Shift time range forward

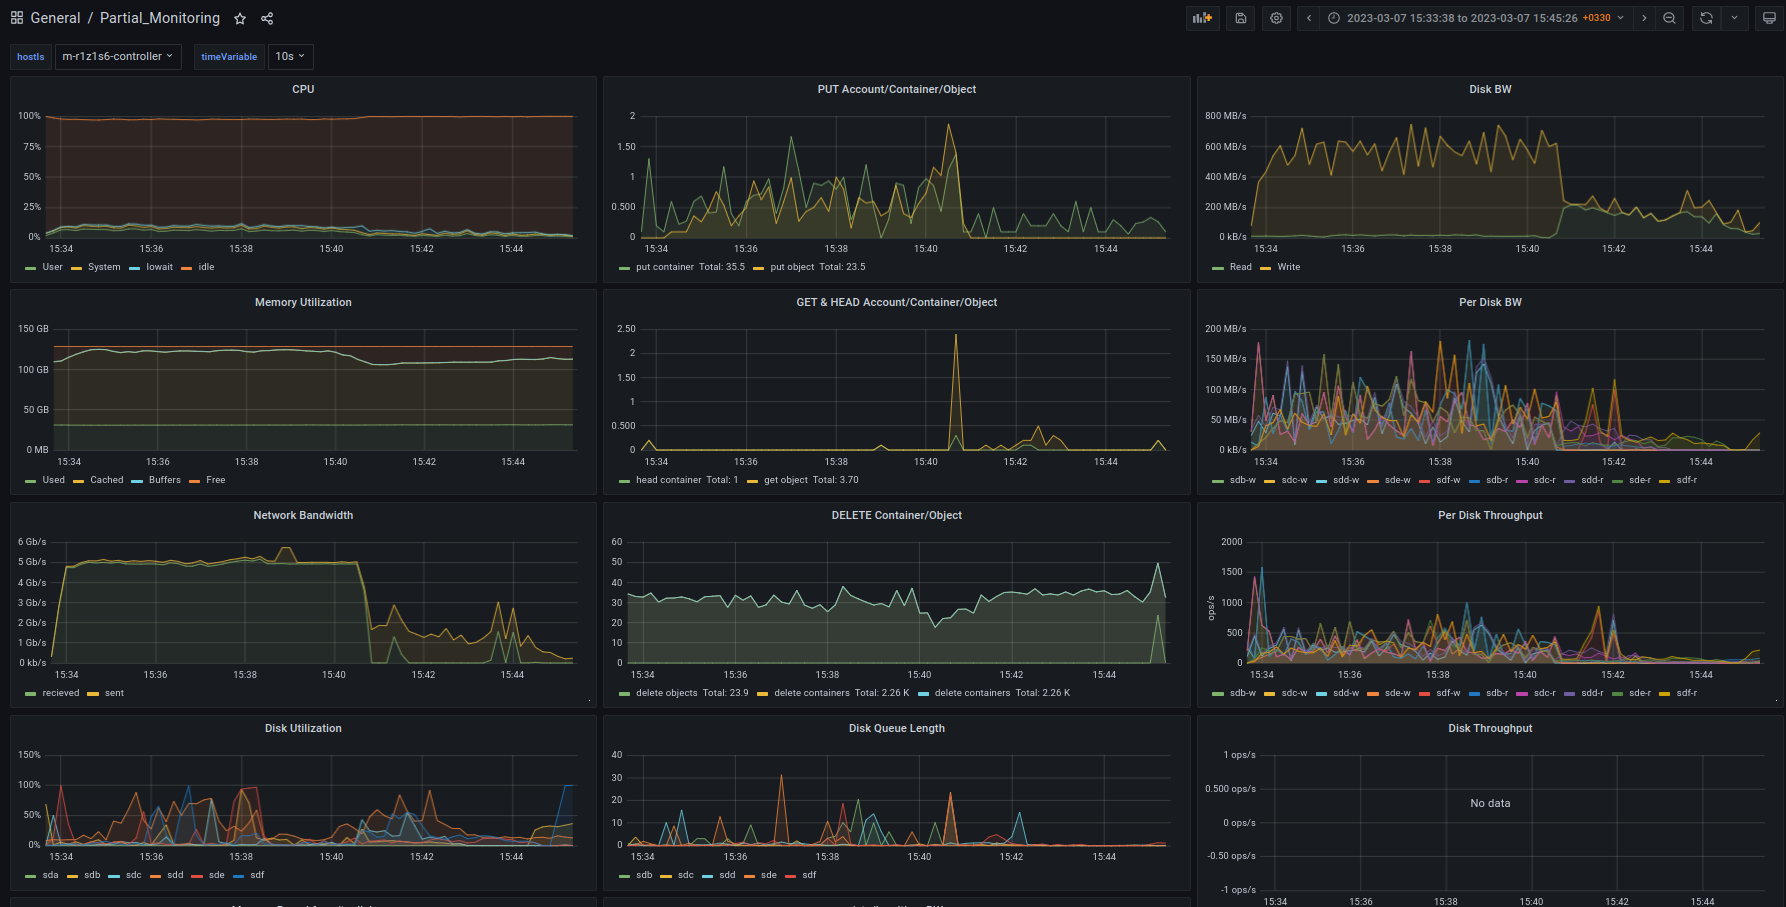pos(1644,18)
